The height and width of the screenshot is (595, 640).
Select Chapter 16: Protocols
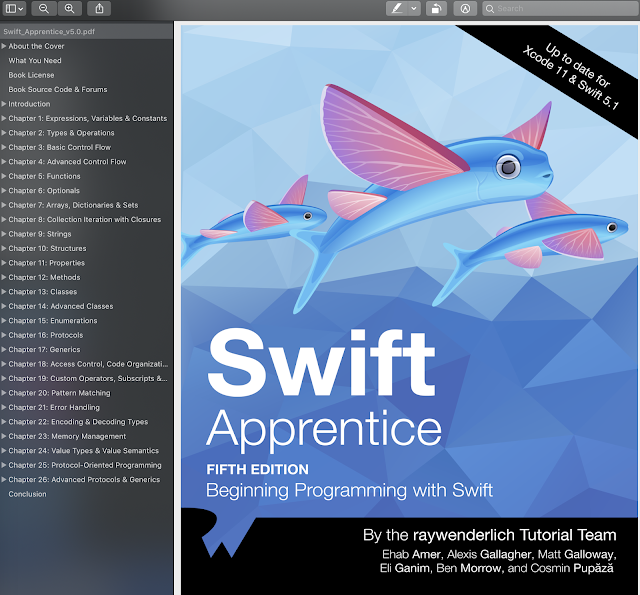tap(46, 335)
